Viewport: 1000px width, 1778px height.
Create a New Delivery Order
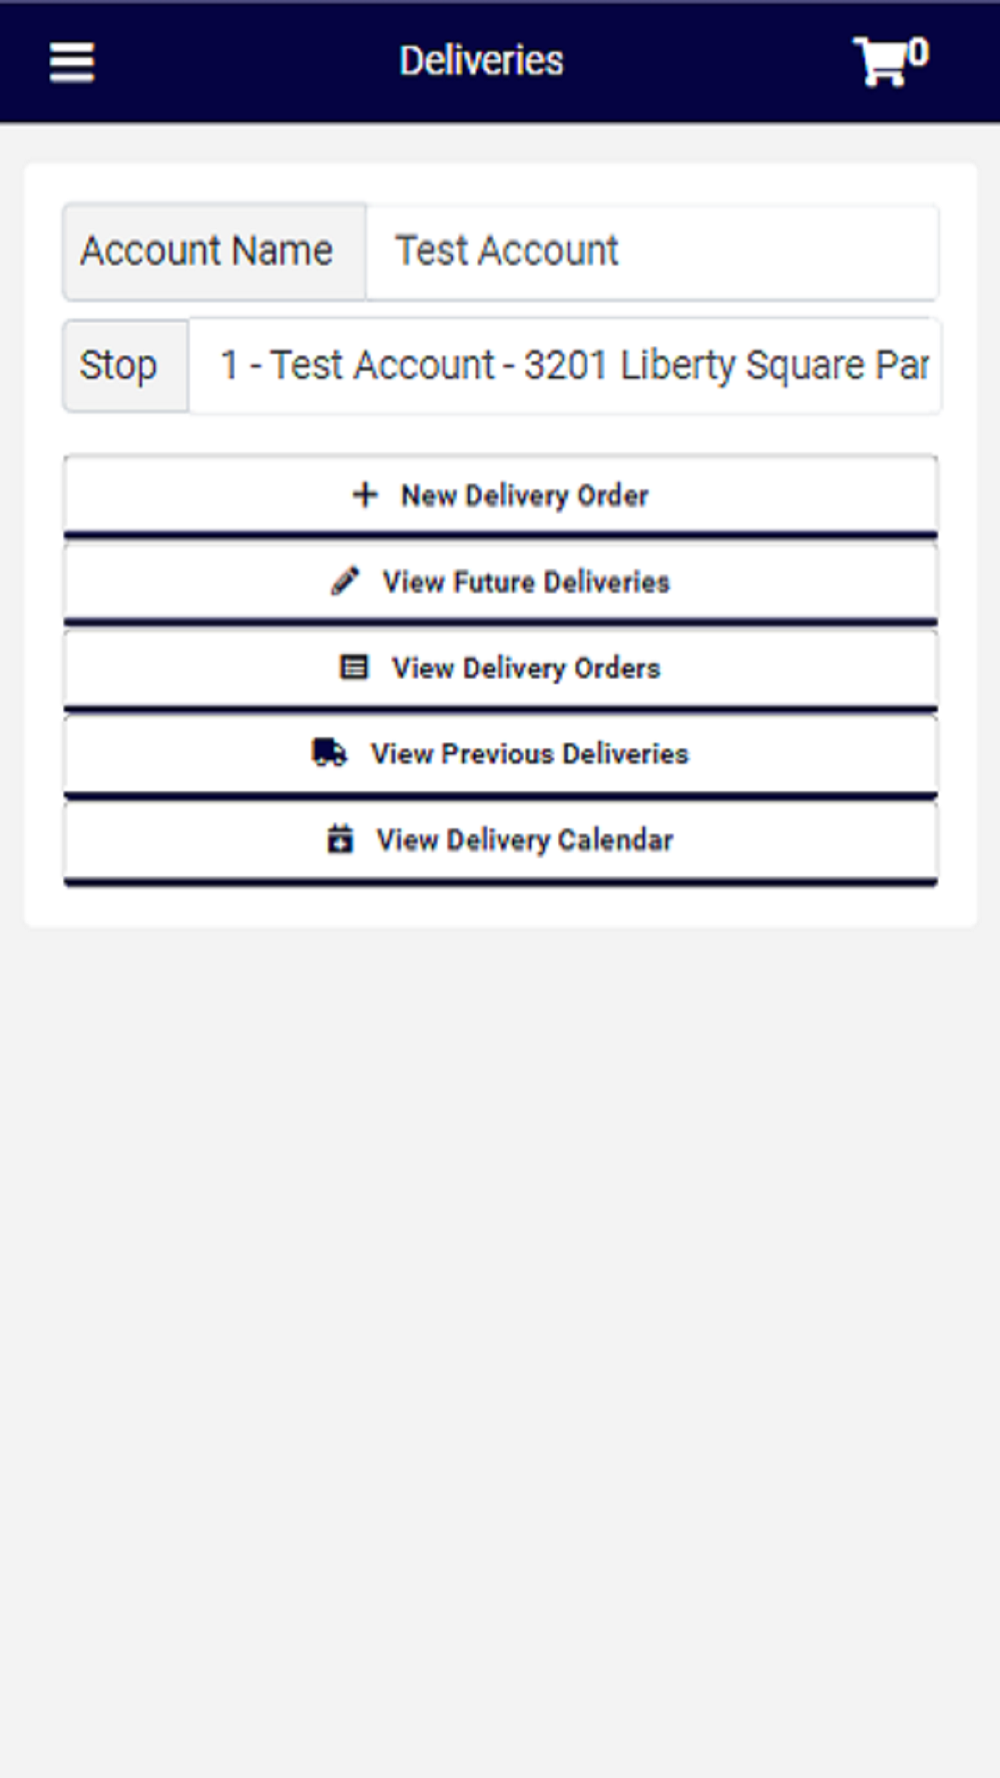click(x=501, y=496)
